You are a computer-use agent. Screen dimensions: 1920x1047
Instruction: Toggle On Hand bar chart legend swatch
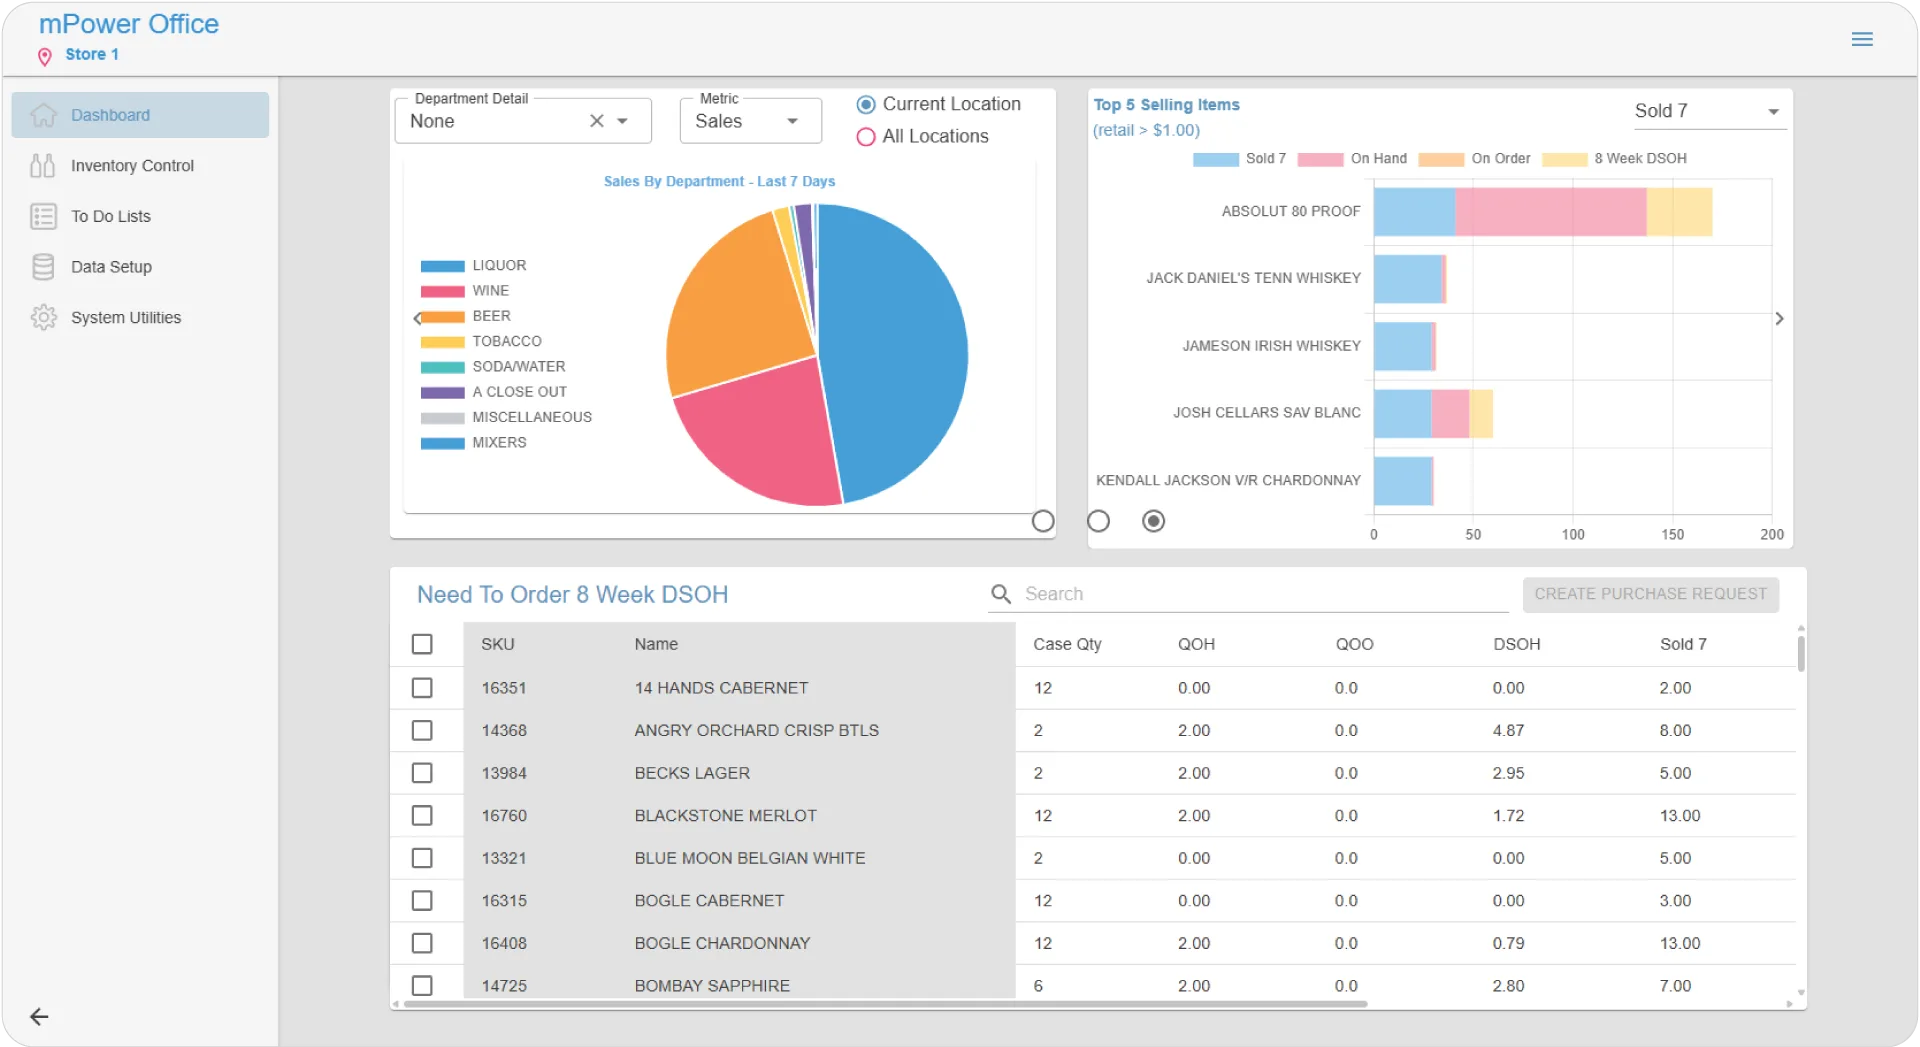pyautogui.click(x=1320, y=159)
